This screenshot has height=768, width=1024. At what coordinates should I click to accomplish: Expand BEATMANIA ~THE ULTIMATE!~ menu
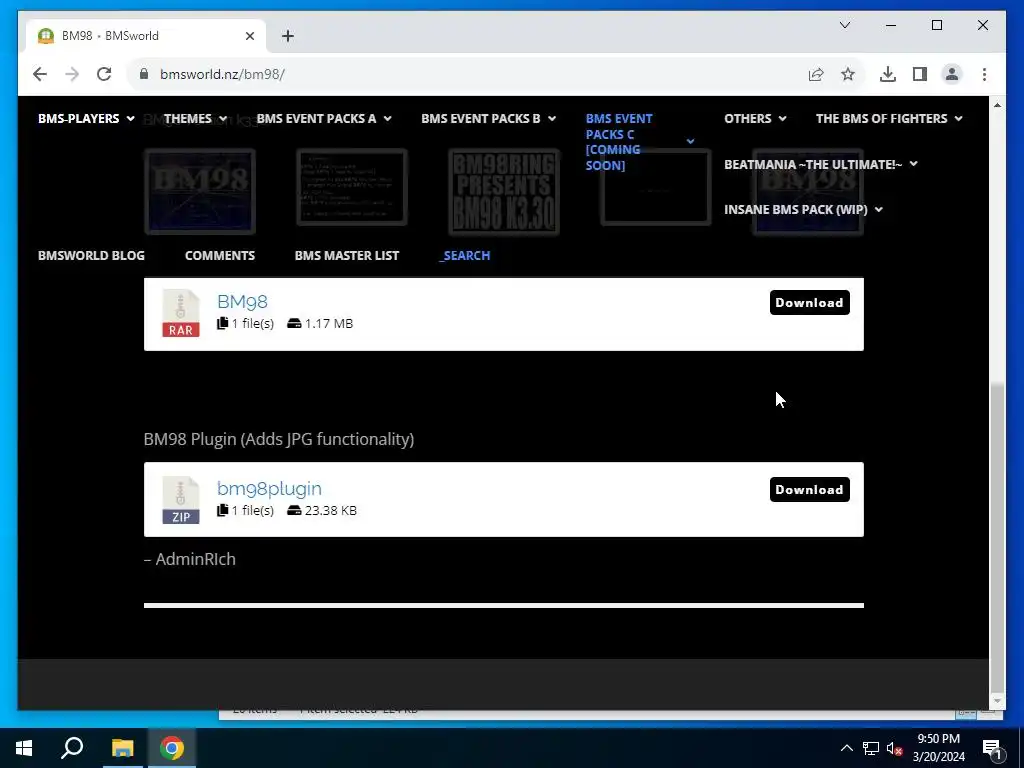(x=821, y=164)
